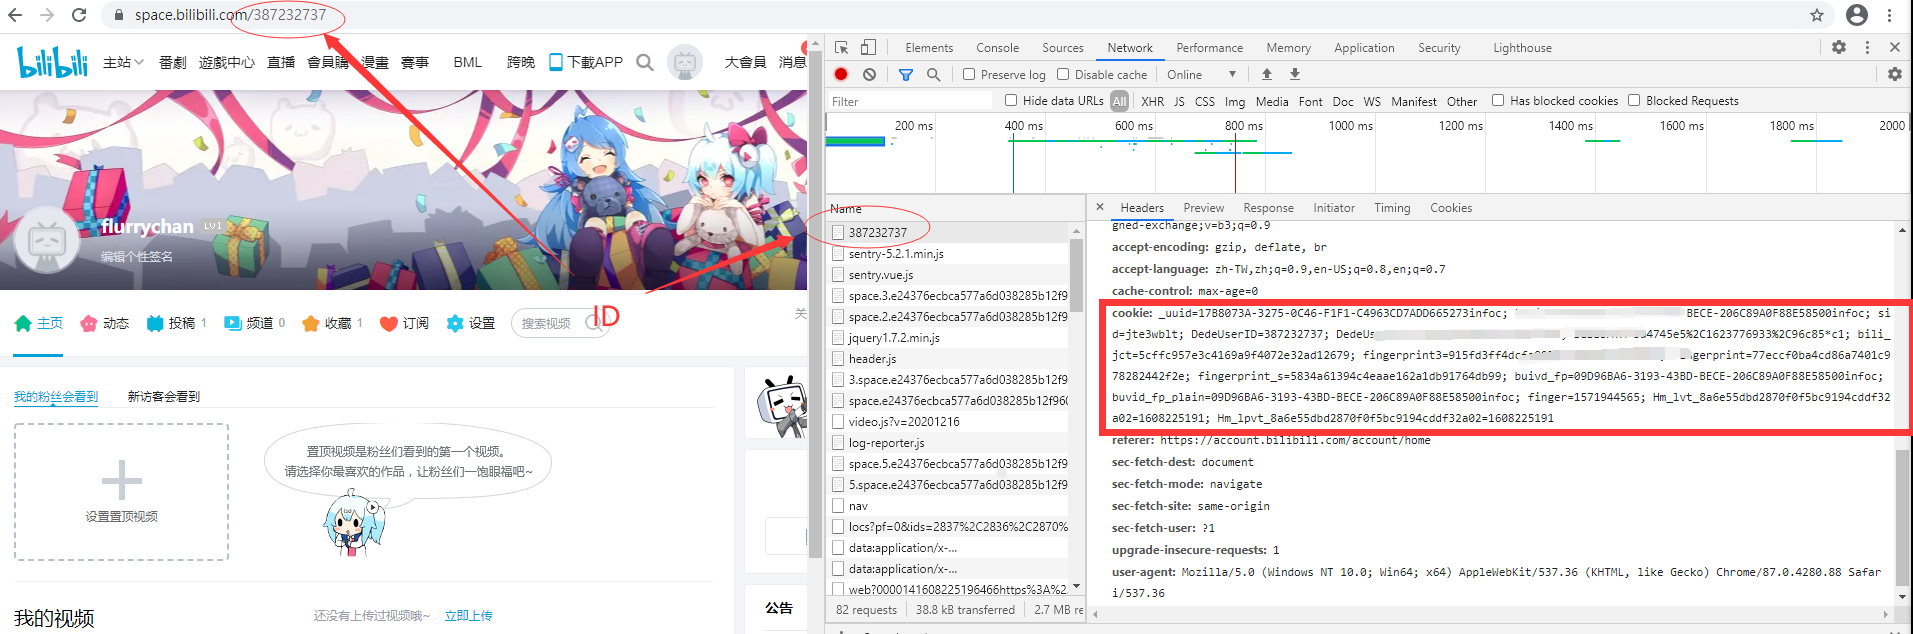Check Blocked Requests

point(1634,100)
